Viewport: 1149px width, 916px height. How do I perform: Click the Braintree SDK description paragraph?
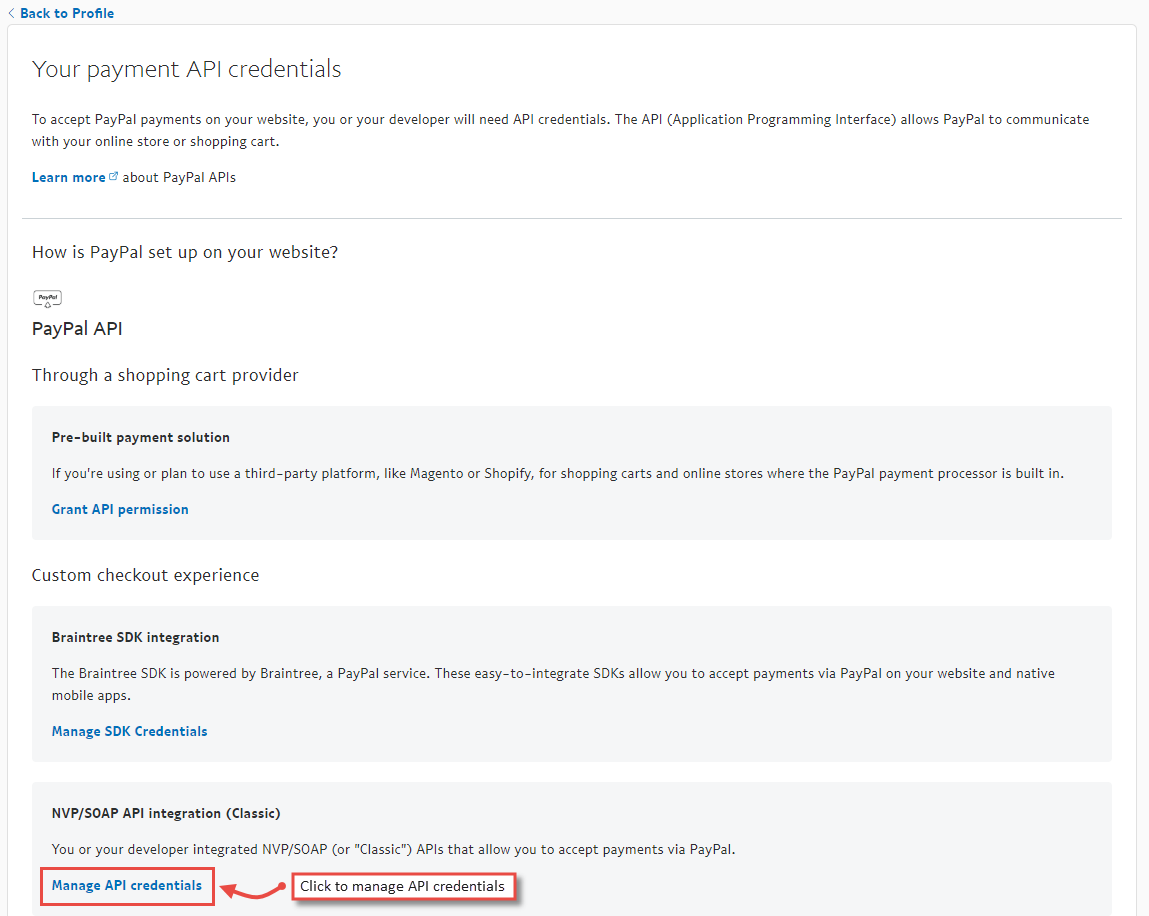coord(553,684)
